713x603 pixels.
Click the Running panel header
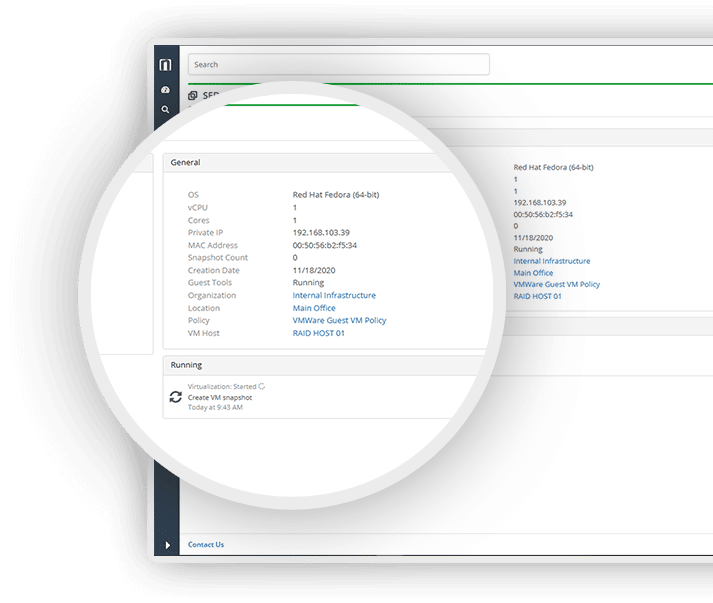point(187,365)
